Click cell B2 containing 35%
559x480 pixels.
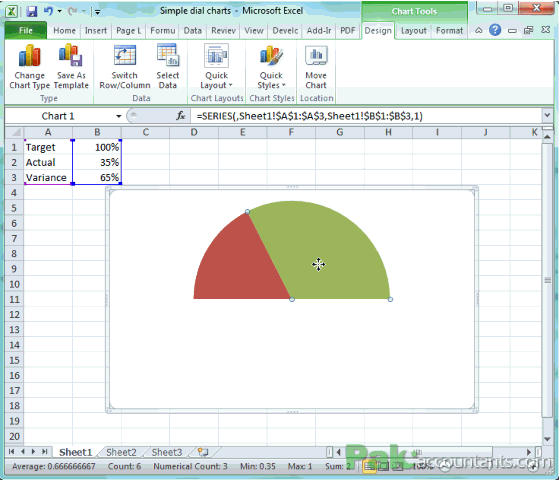pyautogui.click(x=97, y=162)
